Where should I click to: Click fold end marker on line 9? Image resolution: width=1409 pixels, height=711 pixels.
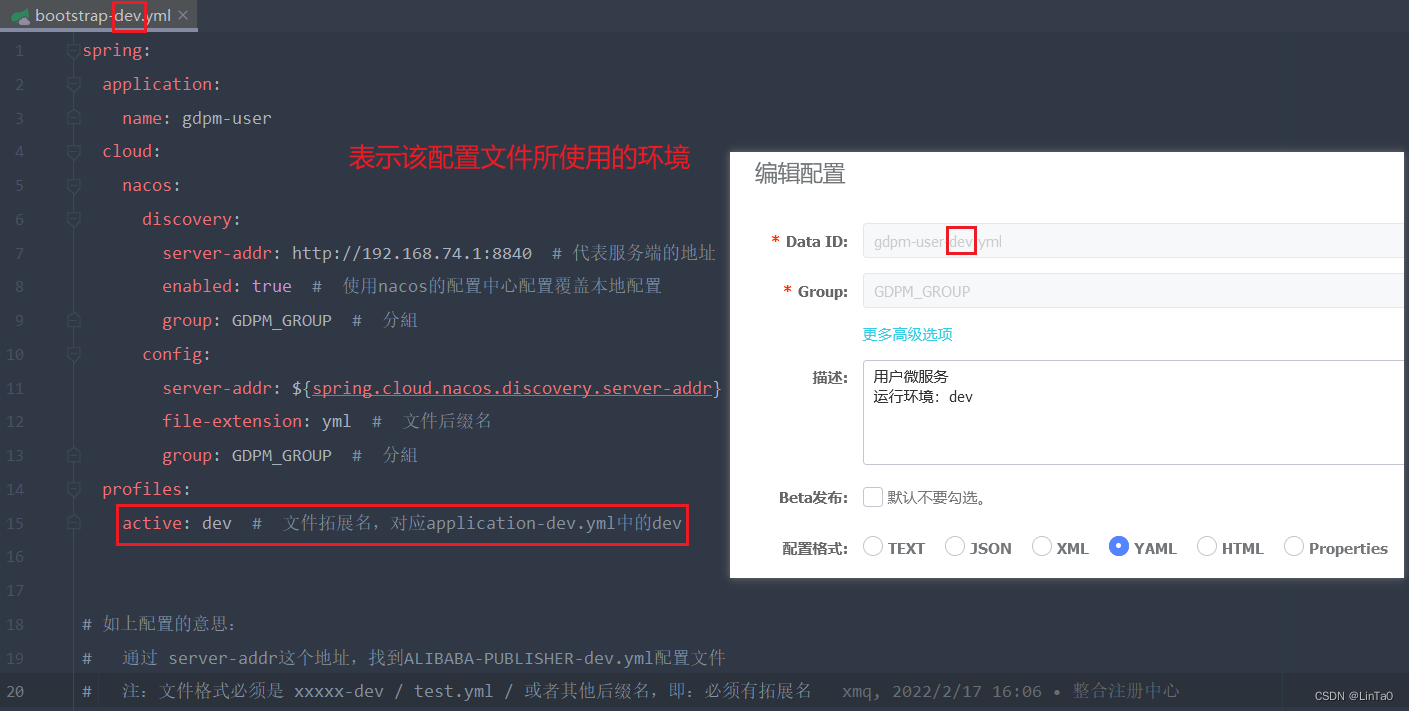click(x=73, y=320)
